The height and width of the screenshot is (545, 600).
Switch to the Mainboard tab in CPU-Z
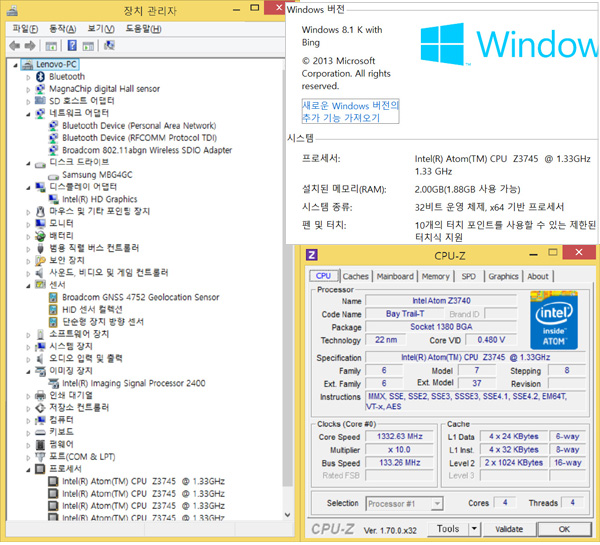[x=394, y=276]
